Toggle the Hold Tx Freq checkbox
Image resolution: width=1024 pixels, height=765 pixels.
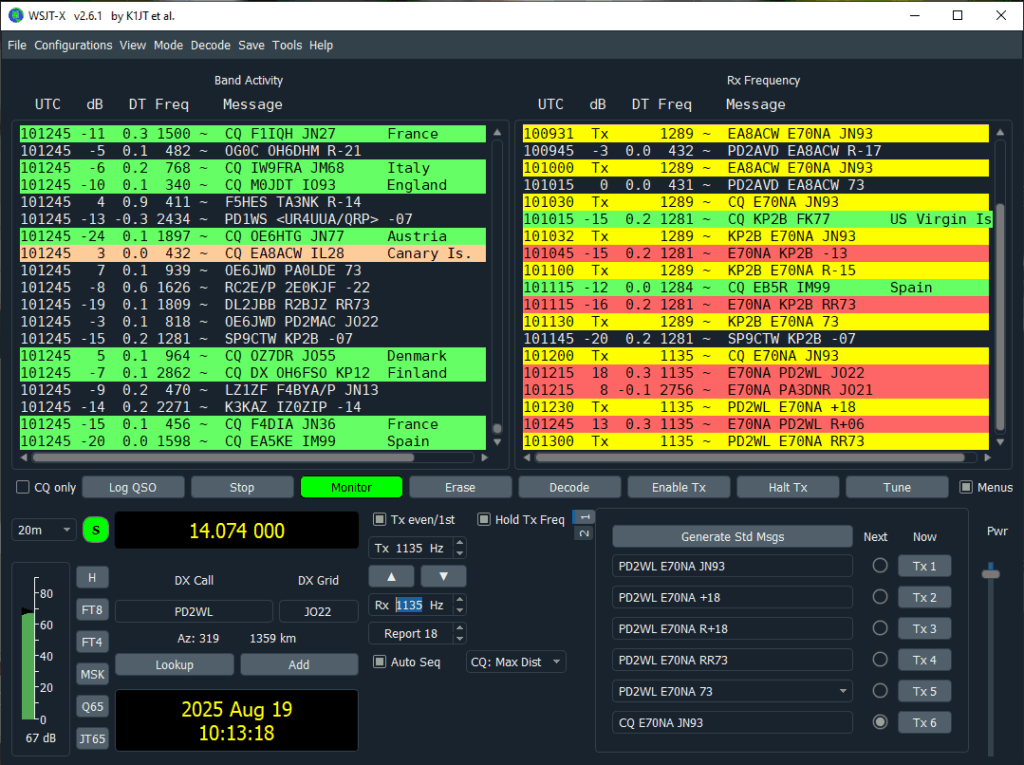484,520
